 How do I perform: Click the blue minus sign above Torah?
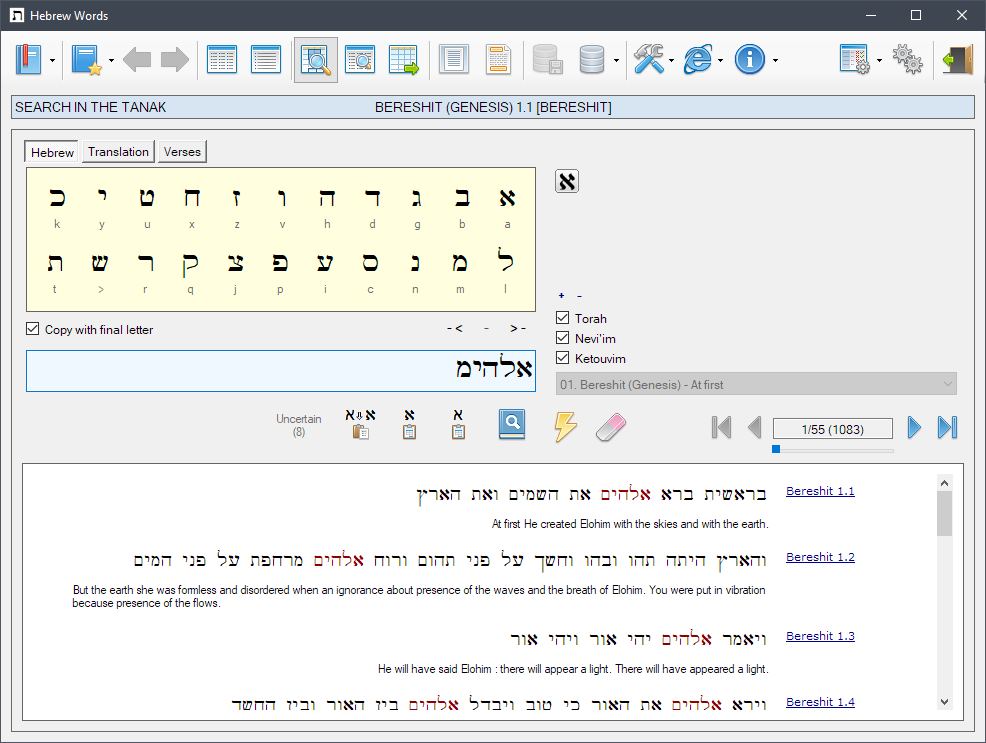point(579,295)
